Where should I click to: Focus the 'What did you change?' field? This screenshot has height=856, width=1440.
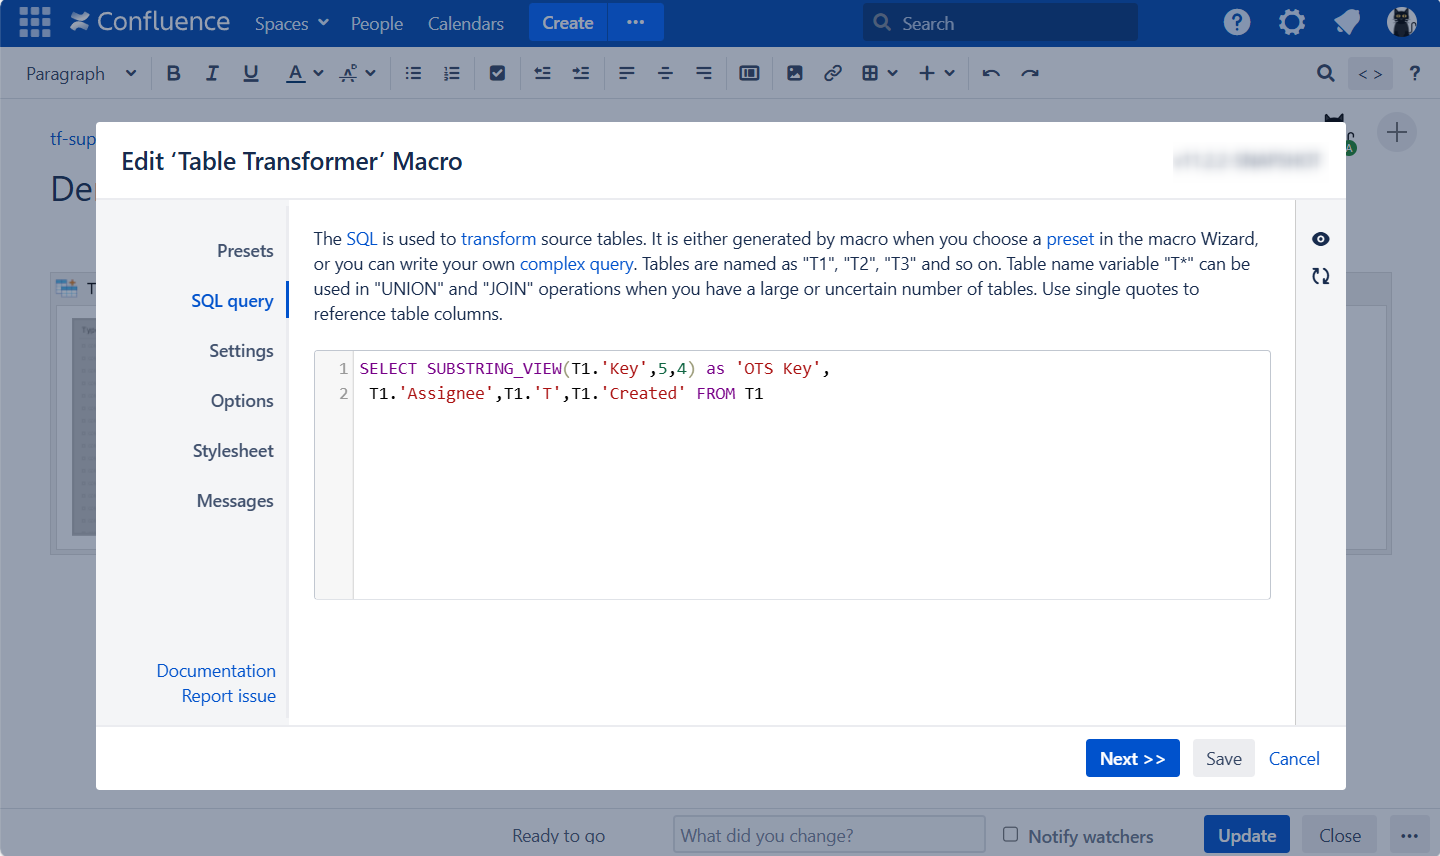click(x=829, y=835)
